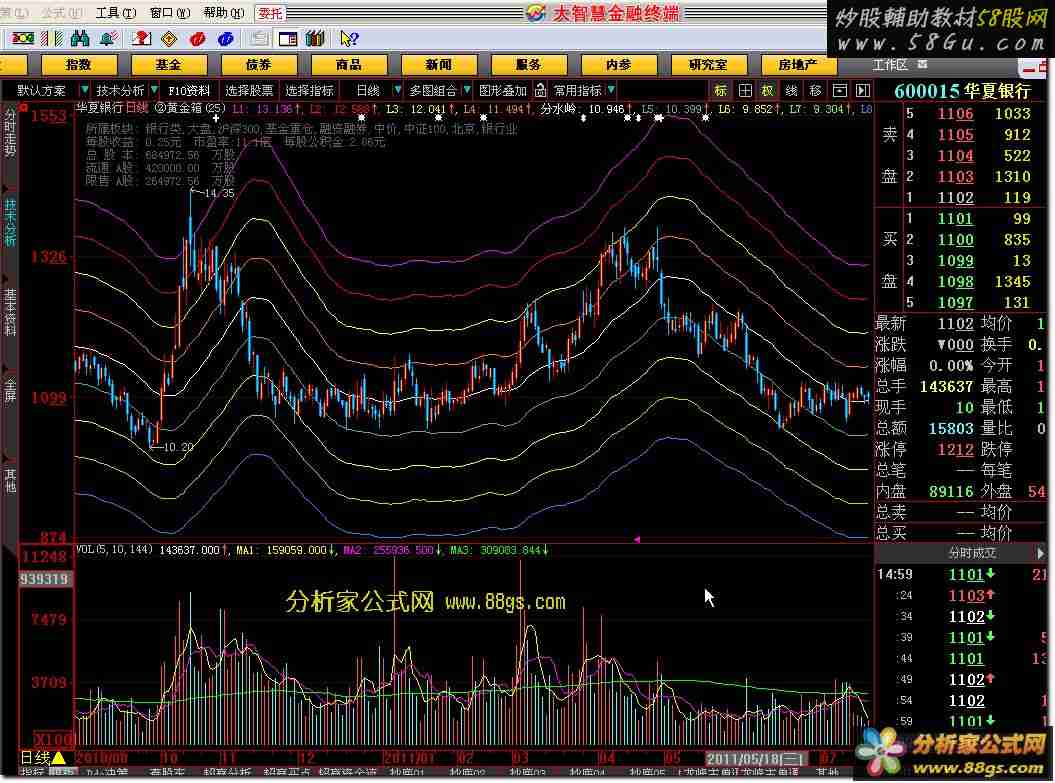Select the 新闻 yellow tab
Screen dimensions: 1055x783
[439, 65]
